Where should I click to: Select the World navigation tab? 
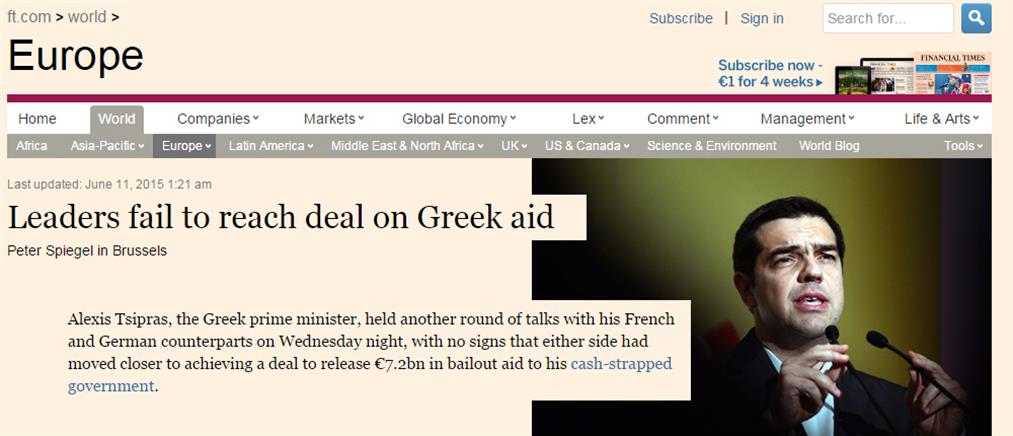coord(116,119)
